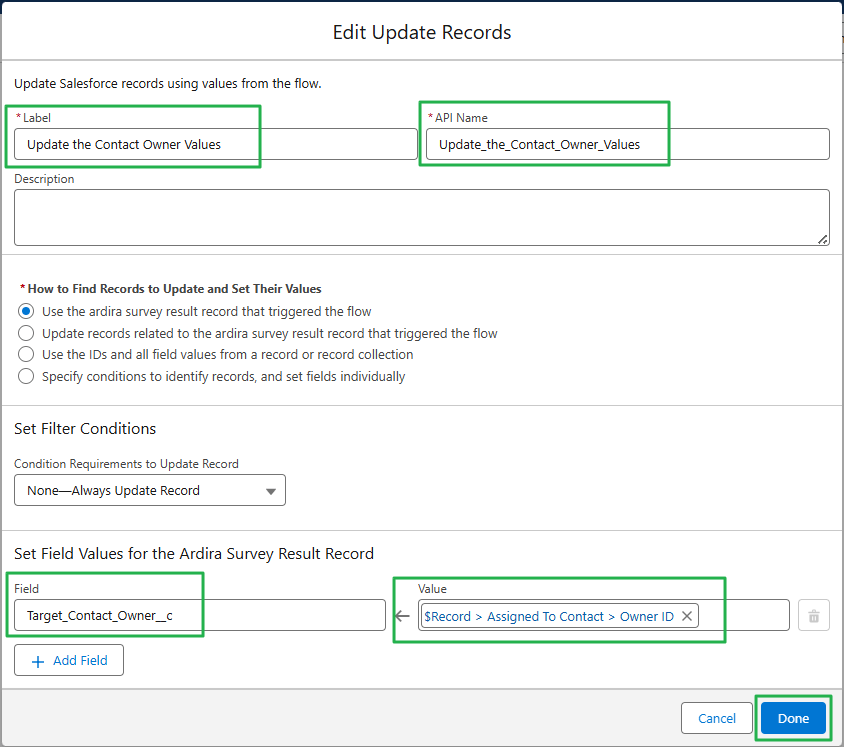Image resolution: width=844 pixels, height=747 pixels.
Task: Open Condition Requirements to Update Record dropdown
Action: (x=150, y=490)
